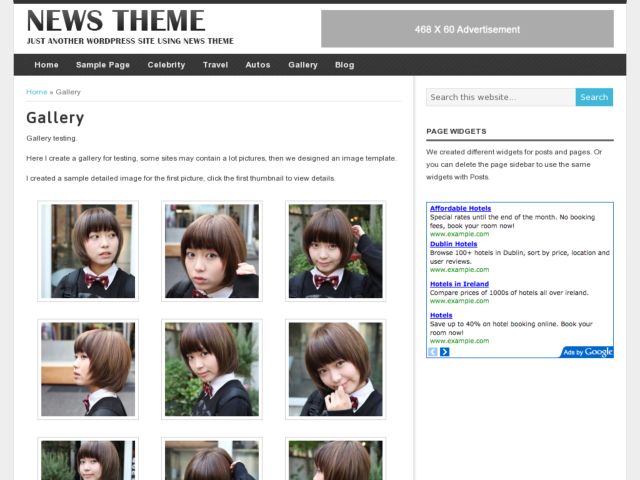
Task: Open the Dublin Hotels ad link
Action: pyautogui.click(x=453, y=244)
